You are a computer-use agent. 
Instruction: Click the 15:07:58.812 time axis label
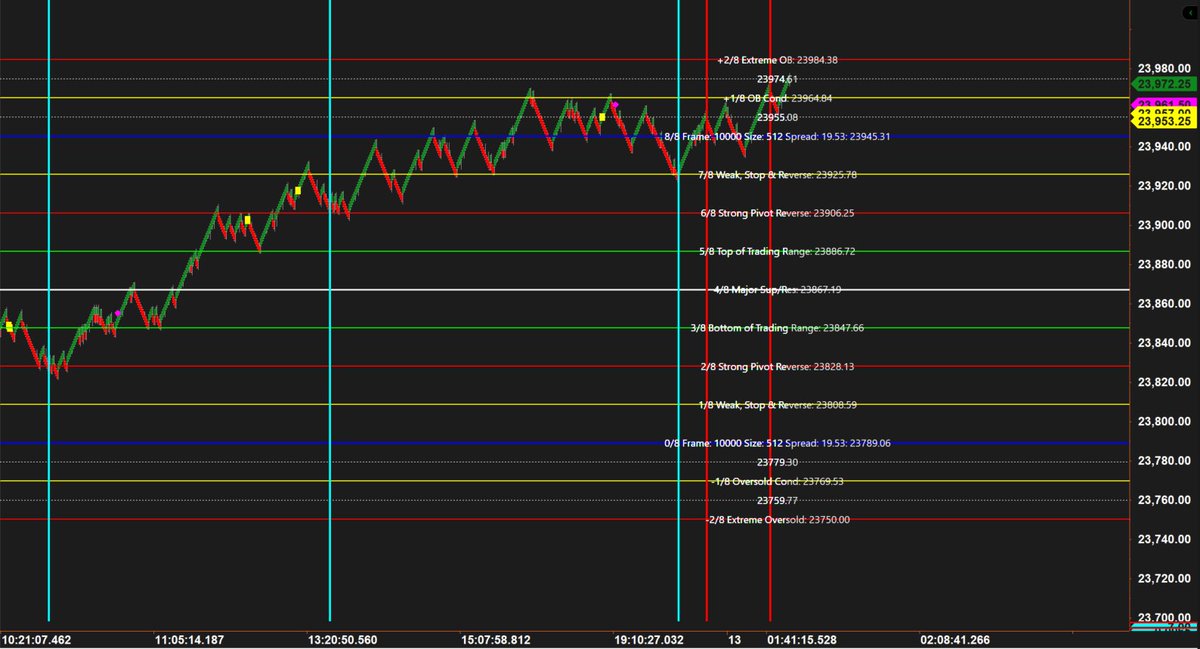495,639
